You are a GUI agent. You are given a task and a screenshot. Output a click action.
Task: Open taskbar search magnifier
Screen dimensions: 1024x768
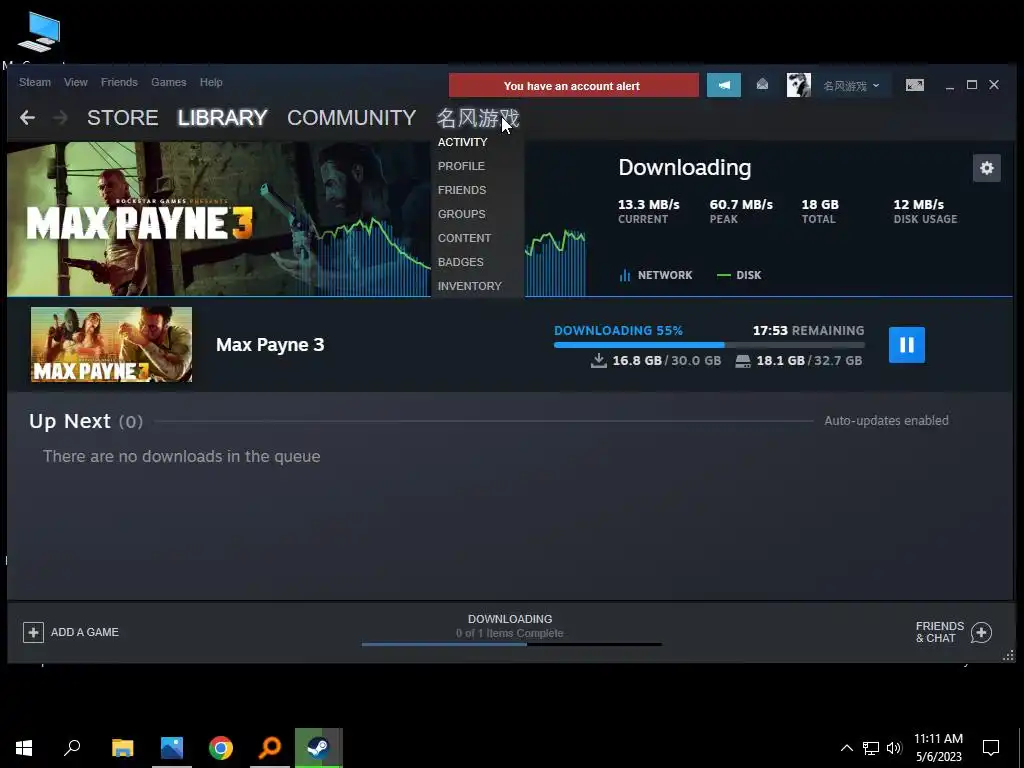pyautogui.click(x=72, y=748)
